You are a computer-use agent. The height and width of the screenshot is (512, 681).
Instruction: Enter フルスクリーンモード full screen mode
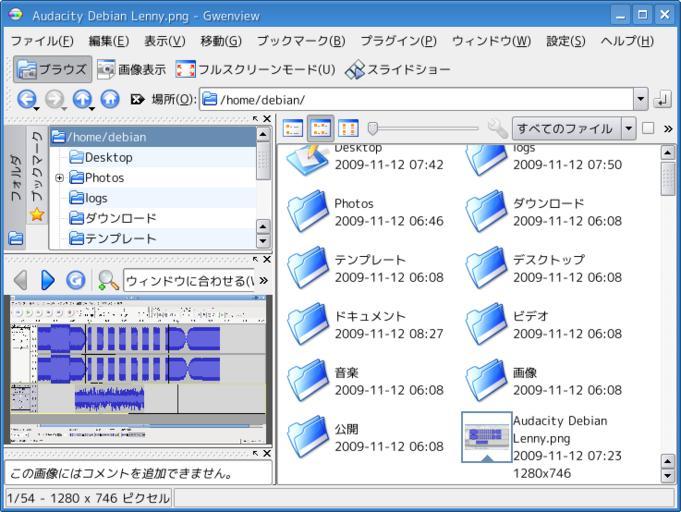(x=255, y=70)
